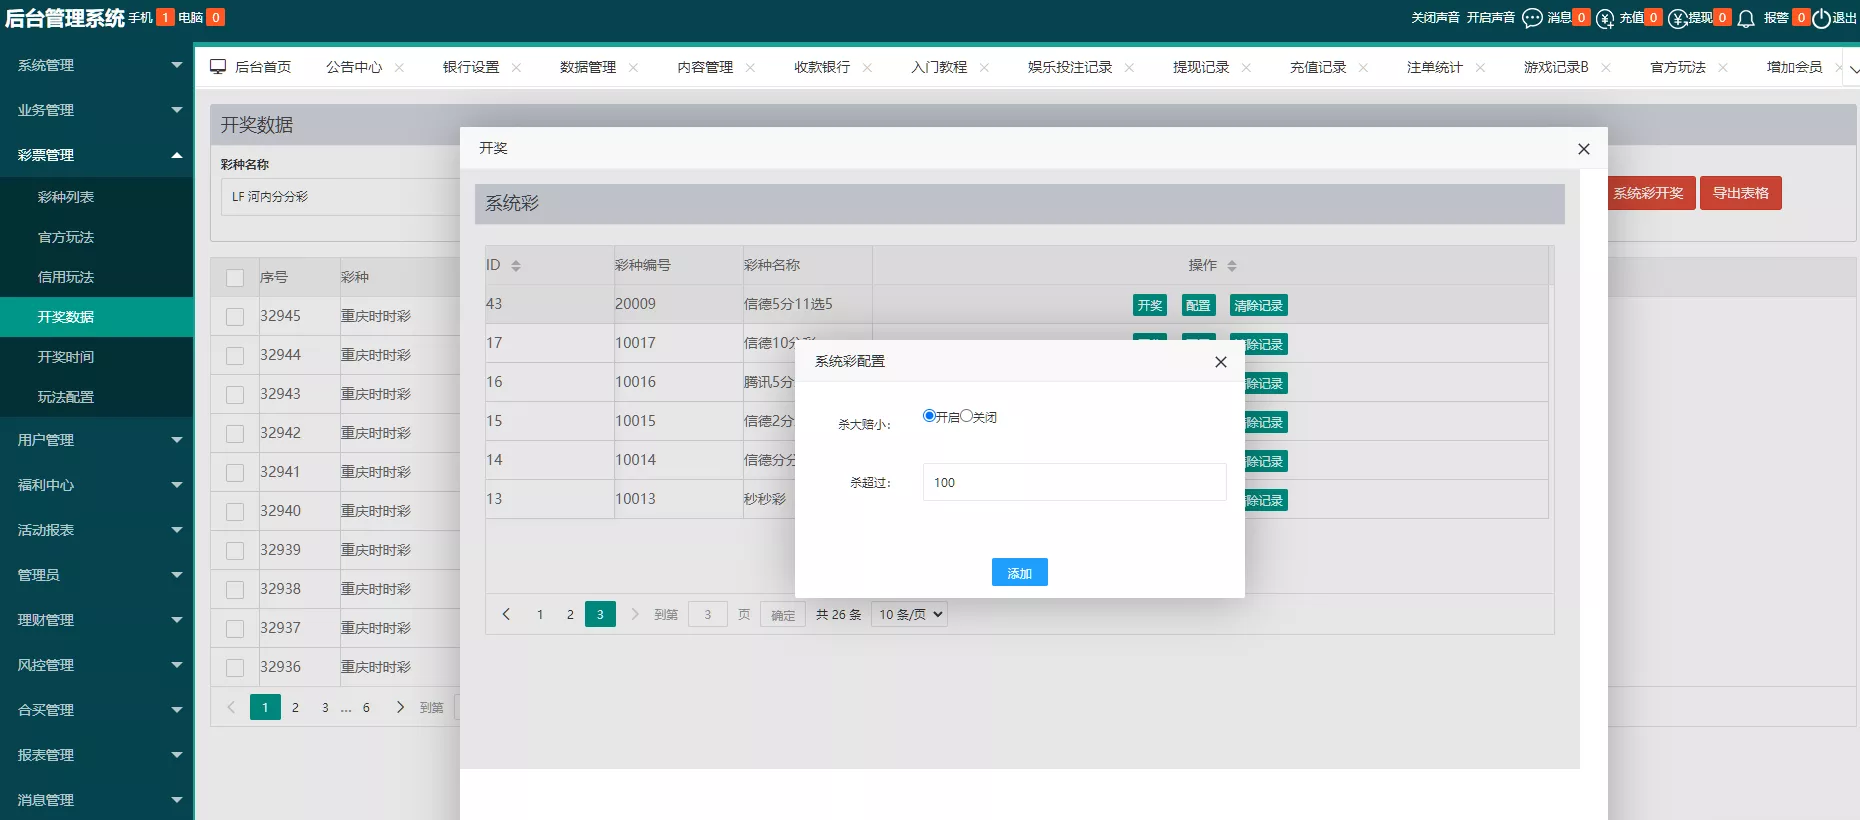This screenshot has width=1860, height=820.
Task: Click the monitor icon beside 后台首页
Action: click(x=218, y=67)
